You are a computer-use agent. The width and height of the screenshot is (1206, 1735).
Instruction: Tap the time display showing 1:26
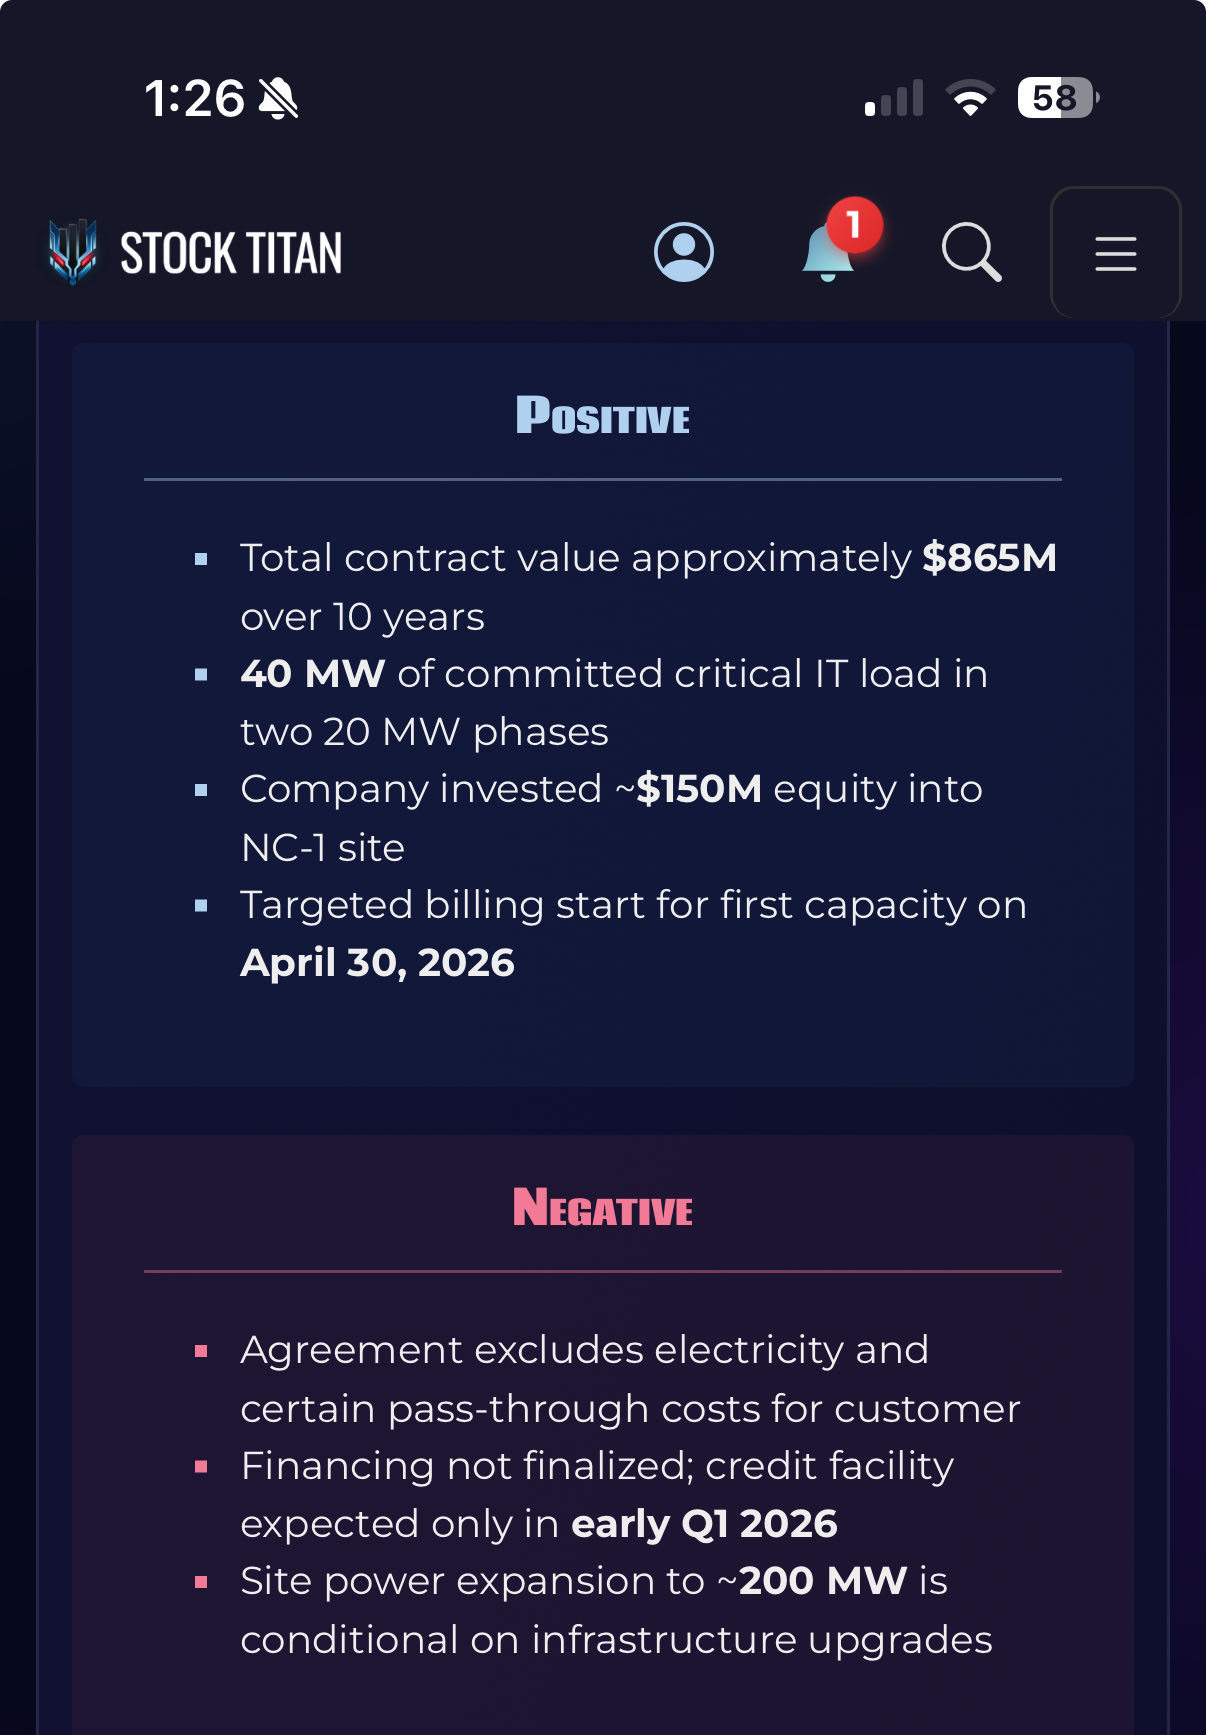[x=196, y=96]
